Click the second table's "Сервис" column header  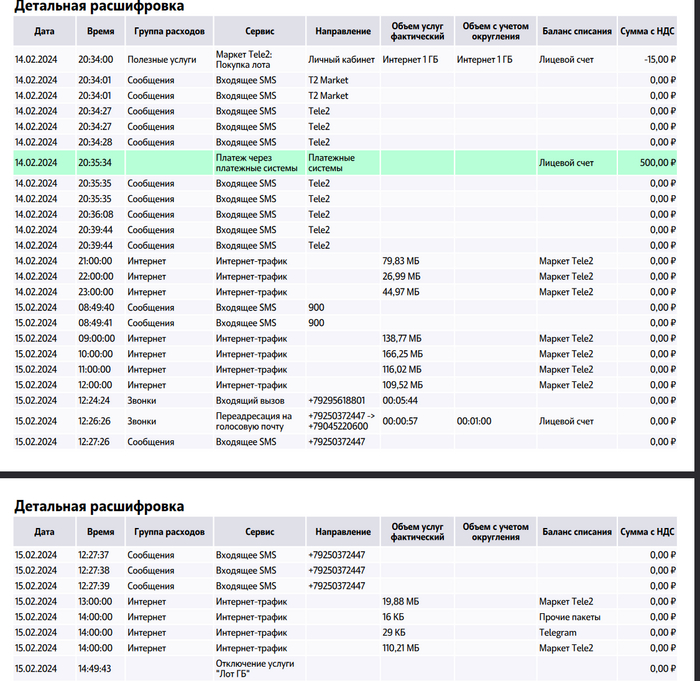click(259, 532)
